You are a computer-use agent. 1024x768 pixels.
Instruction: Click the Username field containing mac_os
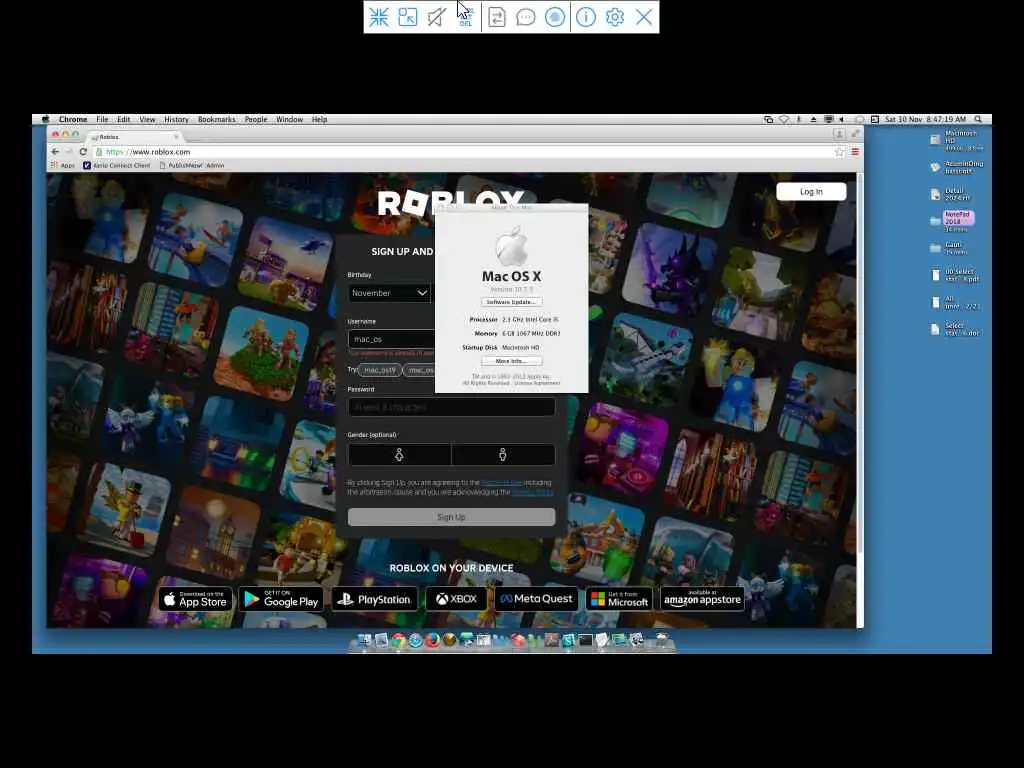392,339
